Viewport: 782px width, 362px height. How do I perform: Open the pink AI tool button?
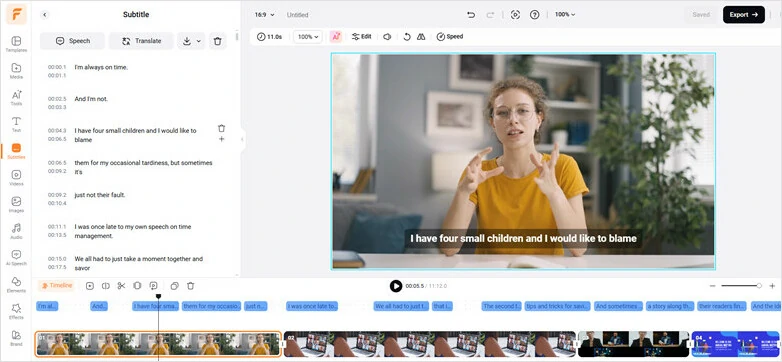coord(336,37)
